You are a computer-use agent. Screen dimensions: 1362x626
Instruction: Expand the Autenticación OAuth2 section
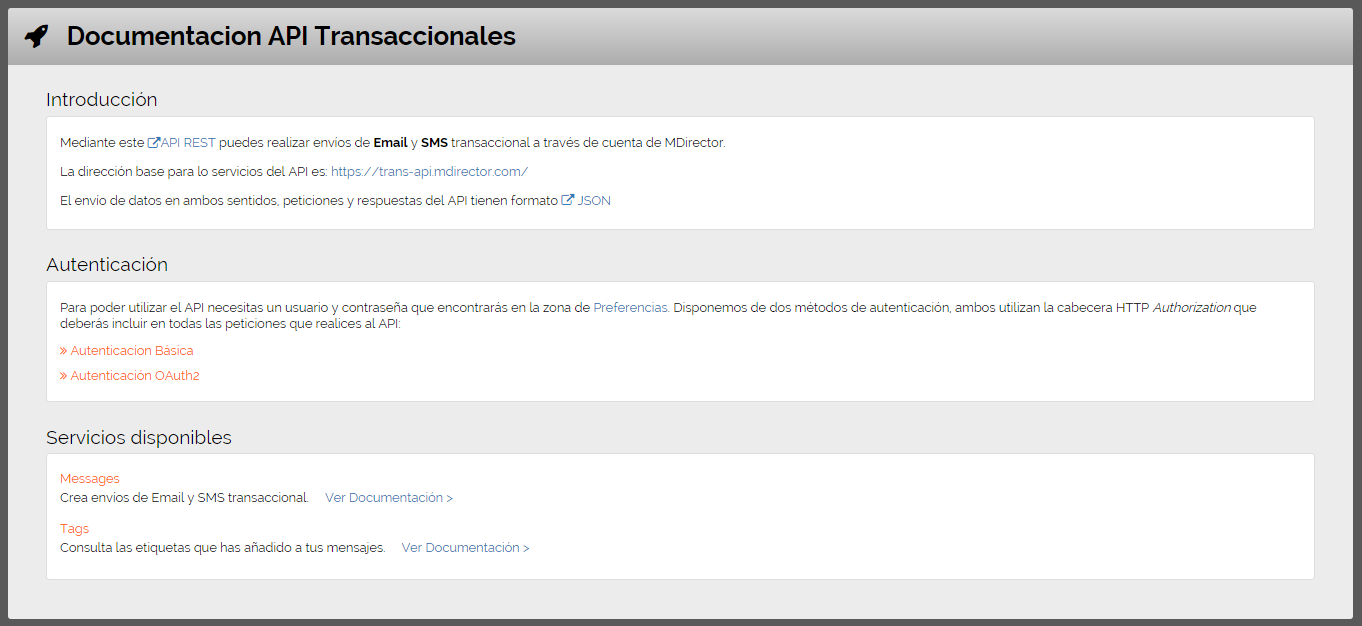tap(134, 376)
